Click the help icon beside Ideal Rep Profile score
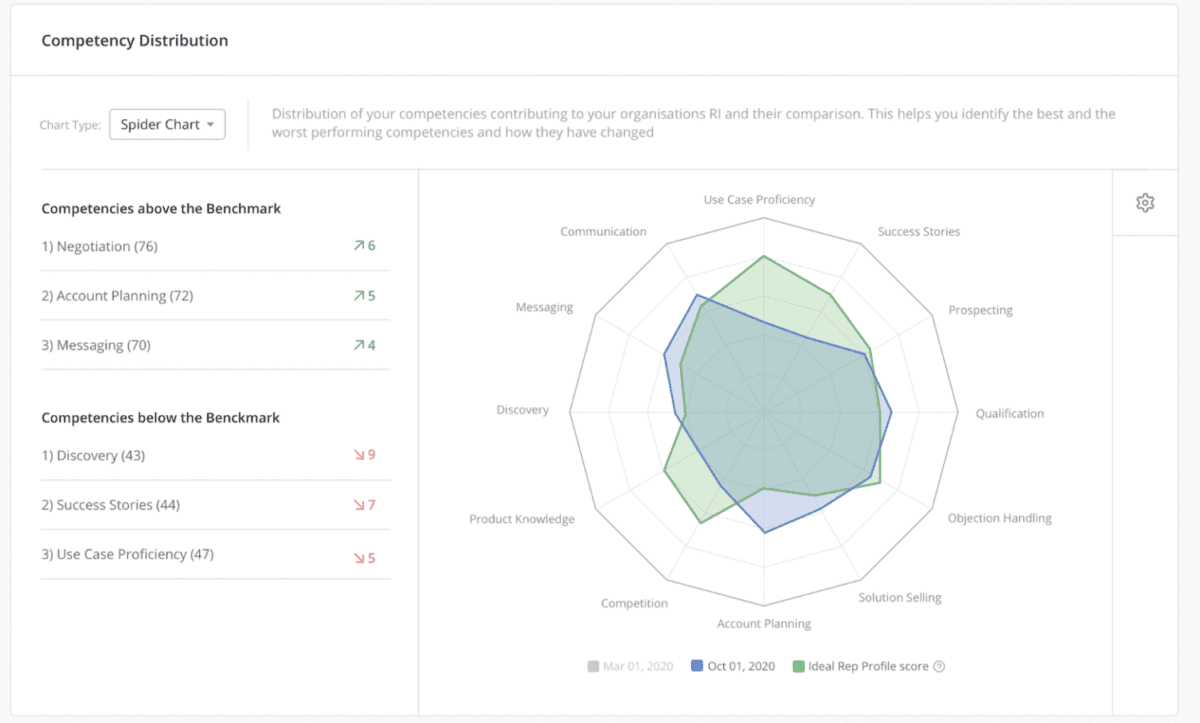 (x=938, y=665)
